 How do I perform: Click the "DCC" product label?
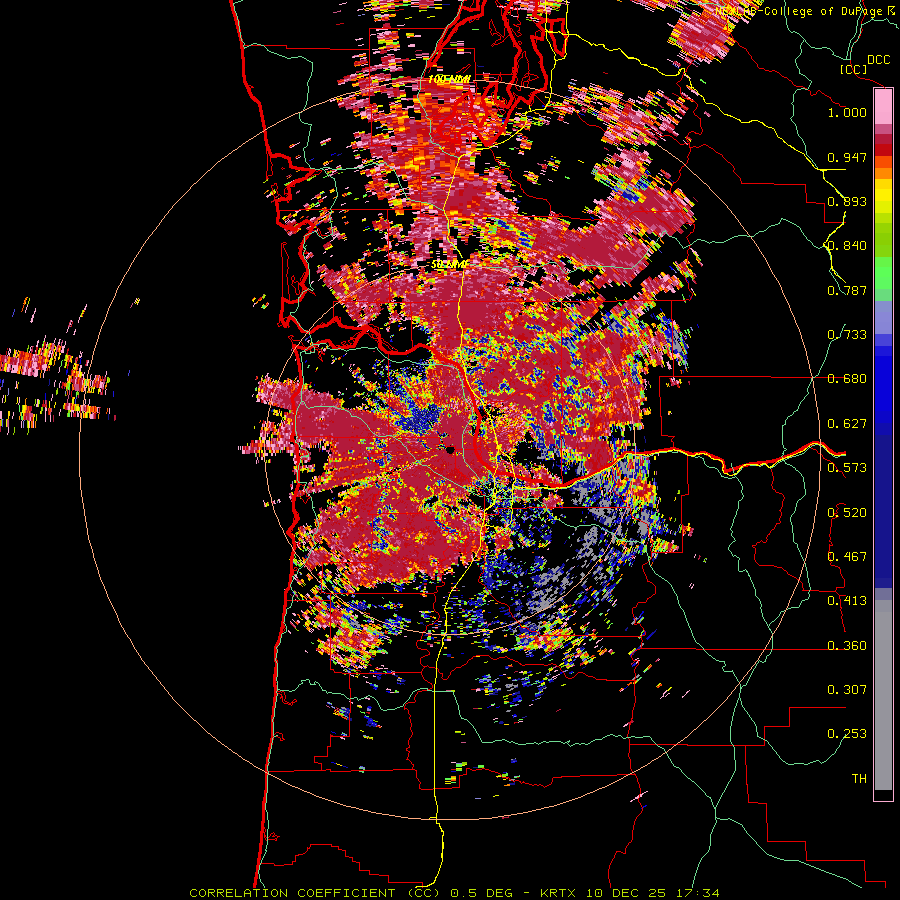click(x=878, y=60)
